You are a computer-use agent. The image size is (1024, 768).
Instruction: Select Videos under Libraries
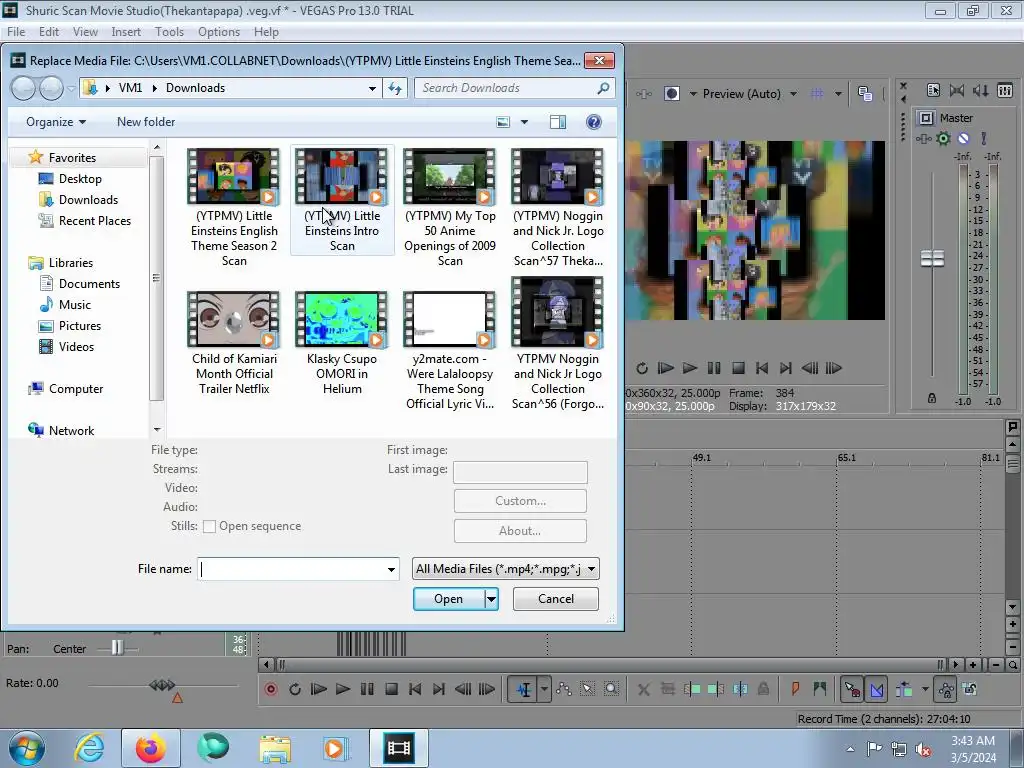coord(76,347)
